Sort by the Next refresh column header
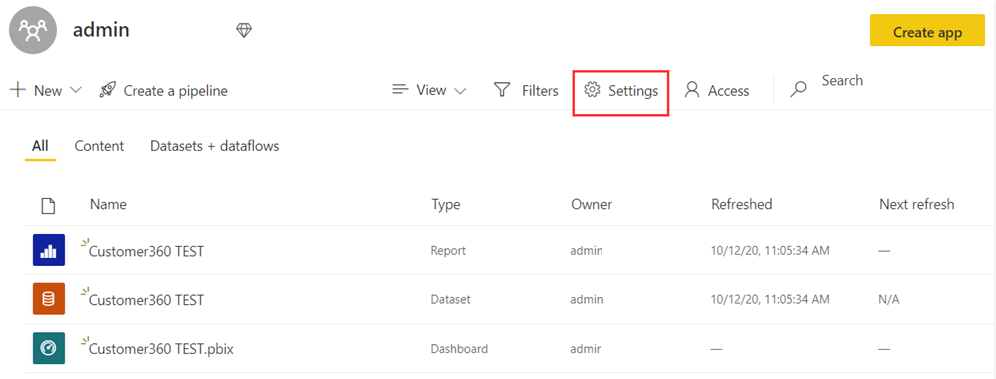 pos(917,204)
